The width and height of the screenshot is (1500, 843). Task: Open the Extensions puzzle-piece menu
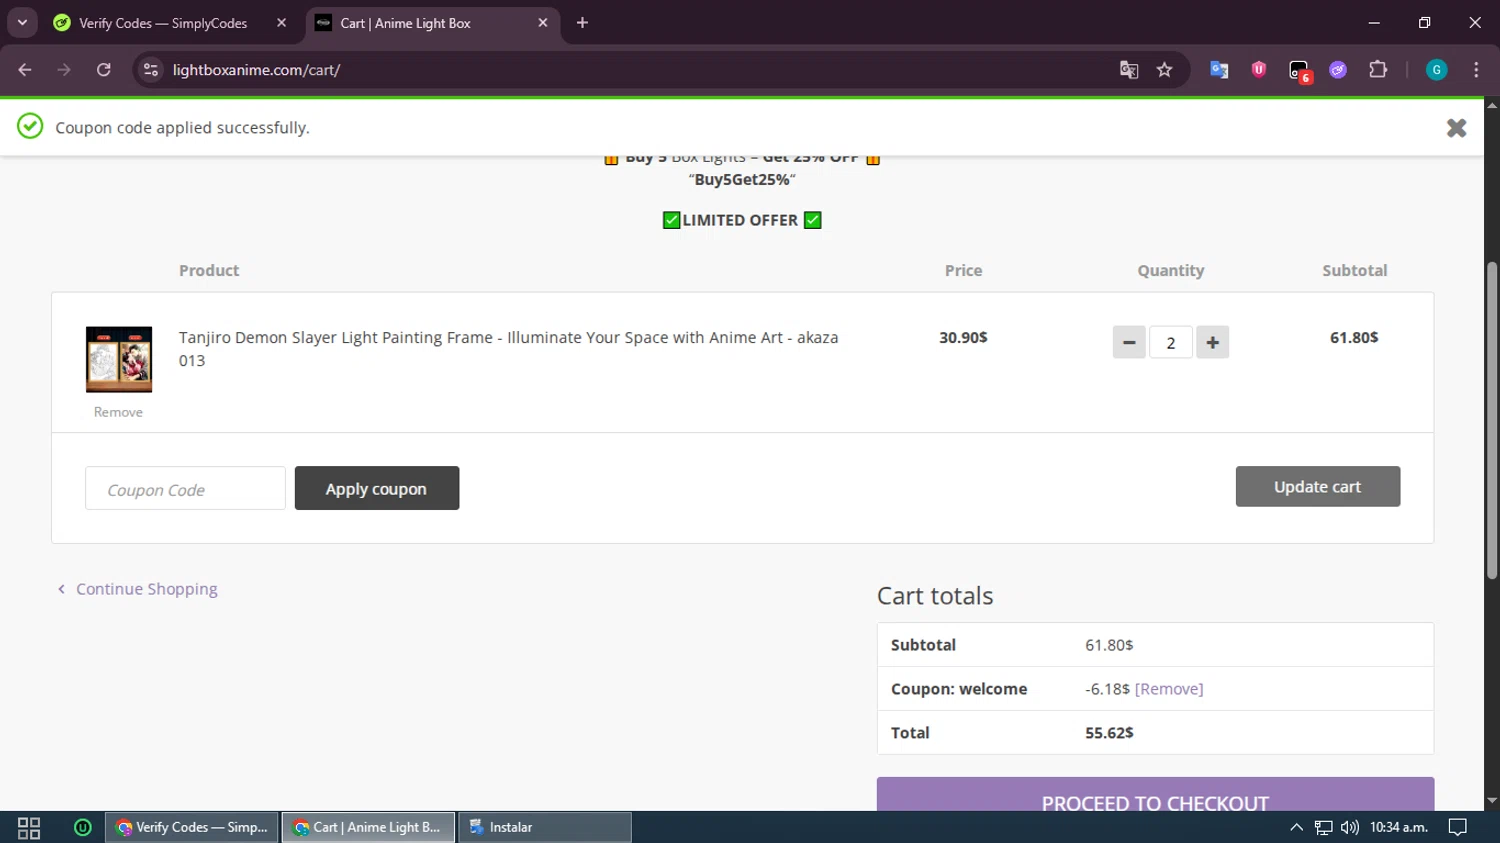coord(1378,70)
